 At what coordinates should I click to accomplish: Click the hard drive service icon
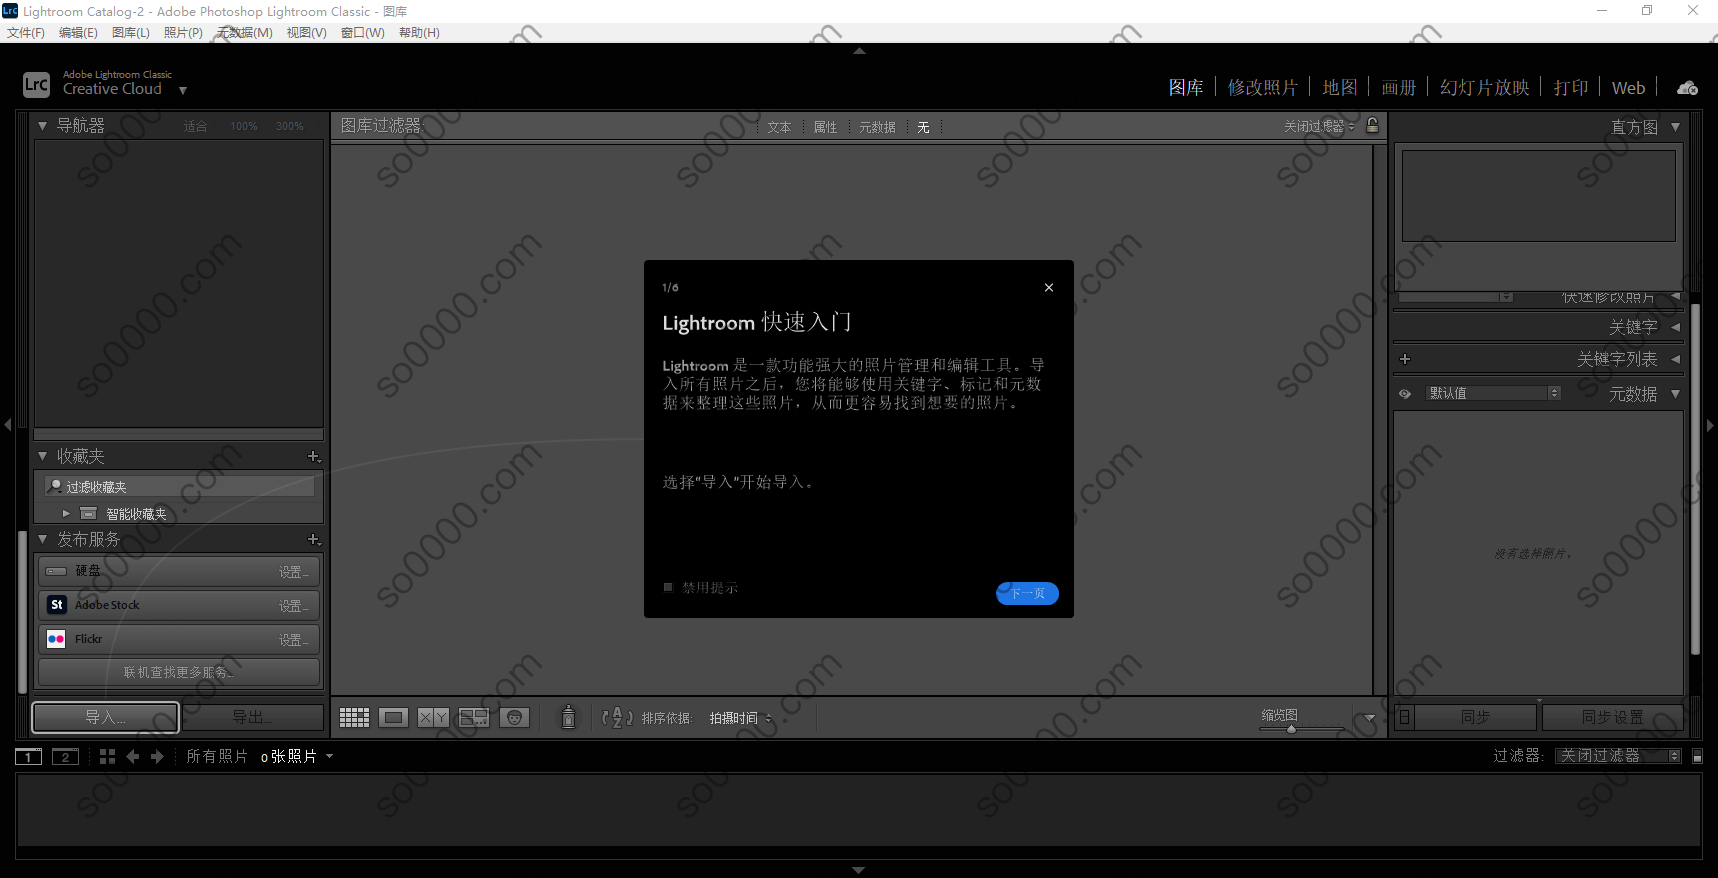(x=57, y=571)
